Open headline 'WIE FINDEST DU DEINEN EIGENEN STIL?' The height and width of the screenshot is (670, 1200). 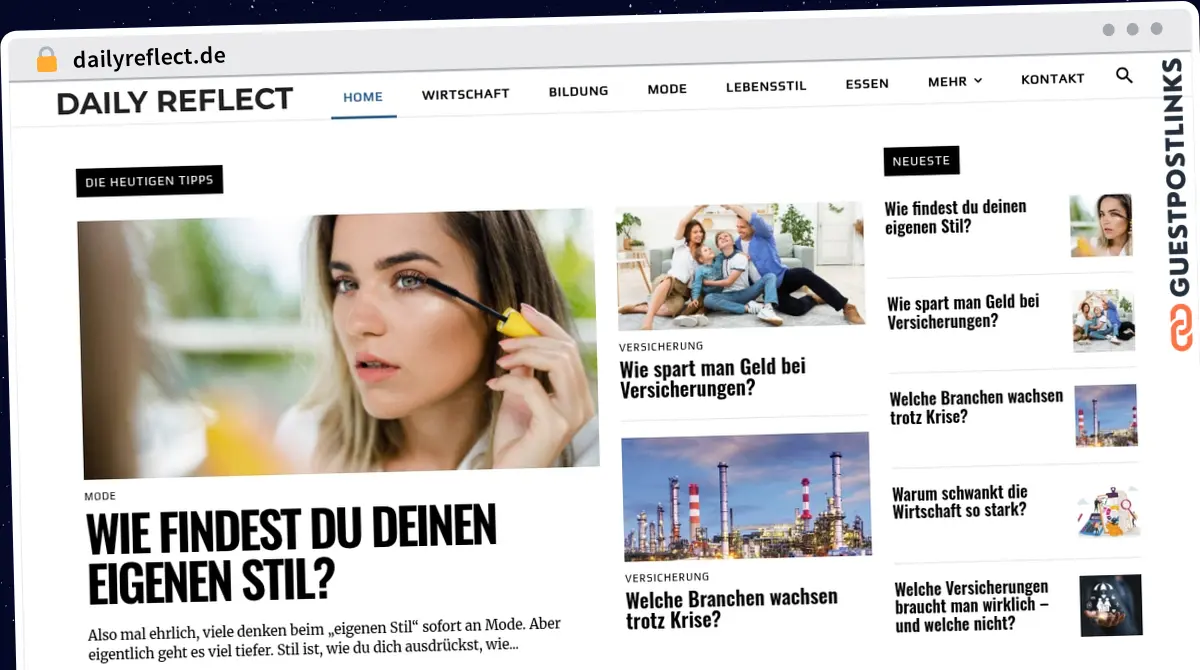pos(291,552)
